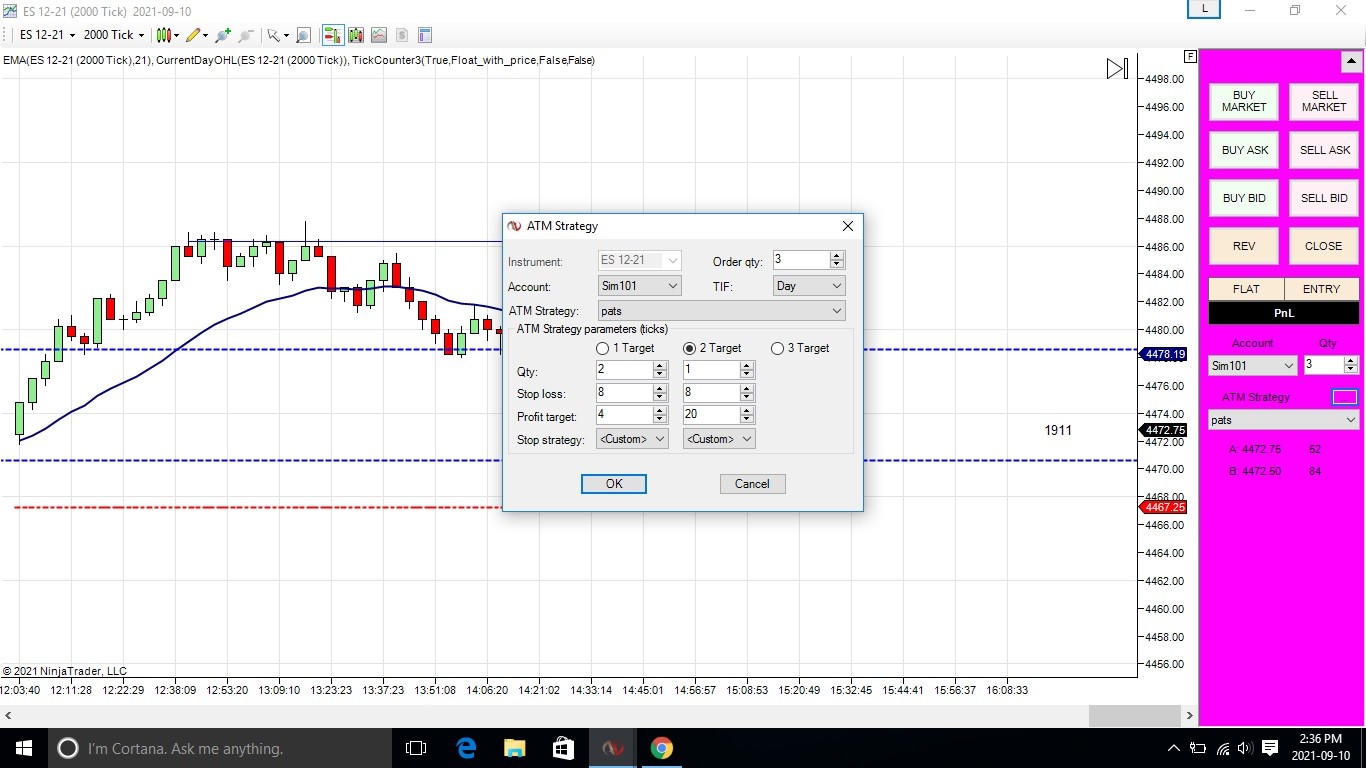
Task: Open the zoom frame magnifier tool
Action: pos(304,35)
